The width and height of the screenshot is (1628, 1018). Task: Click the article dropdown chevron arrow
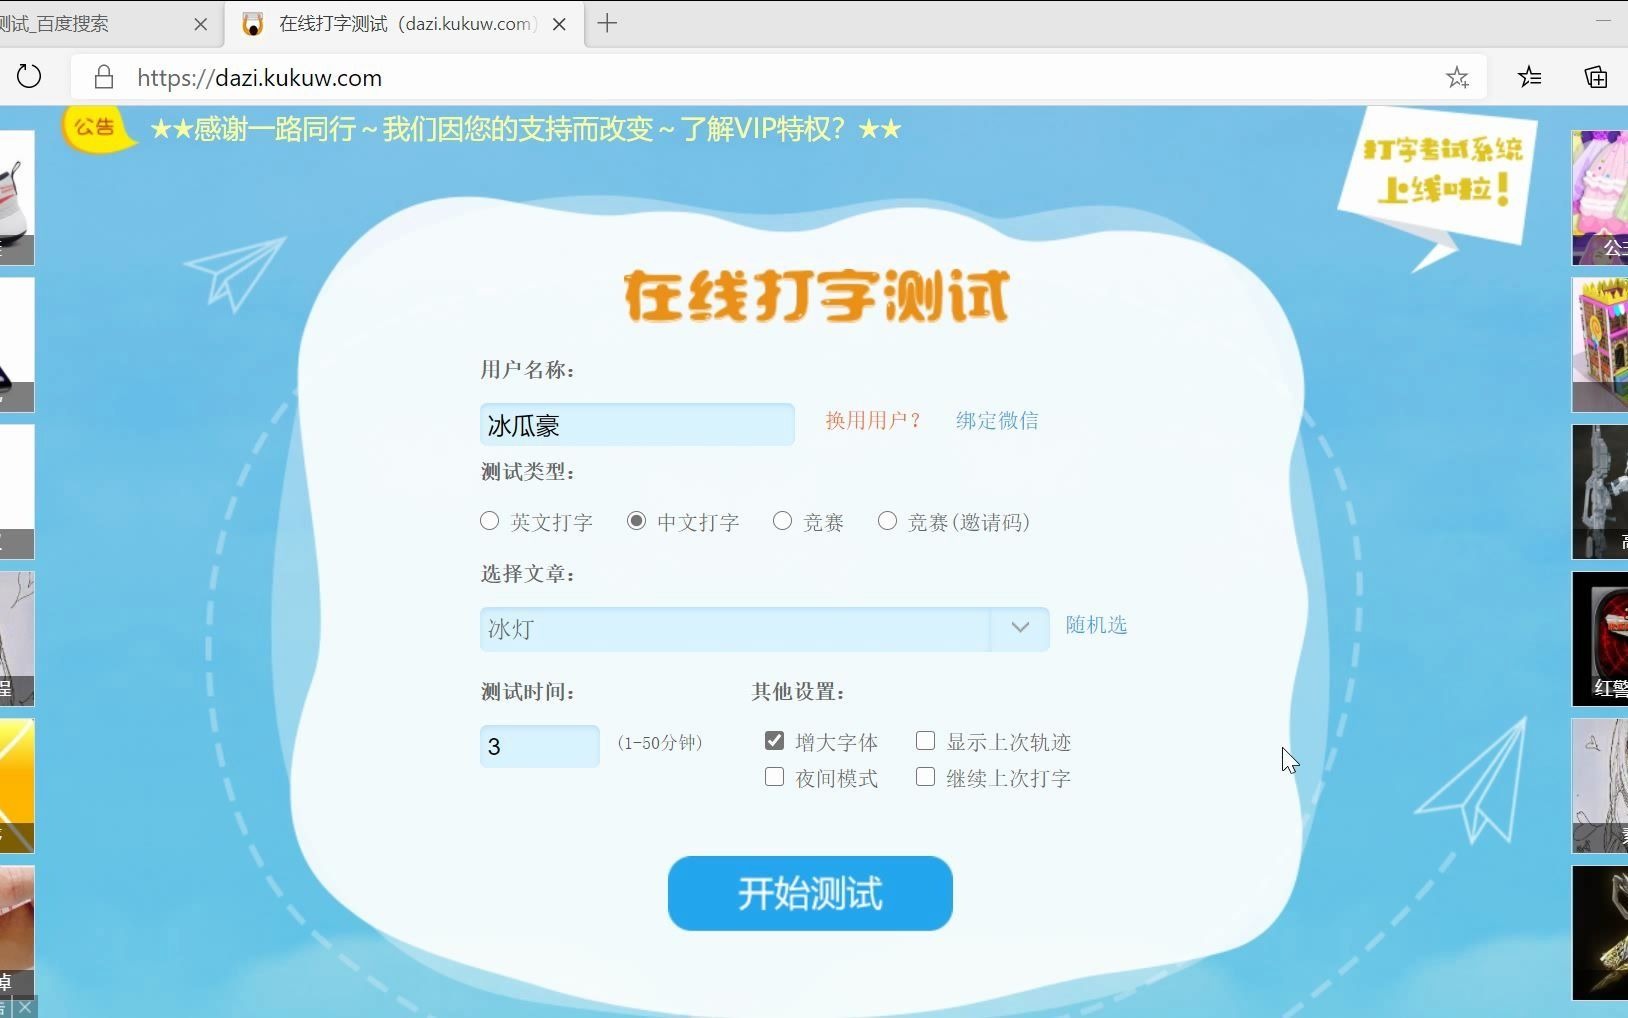tap(1020, 628)
